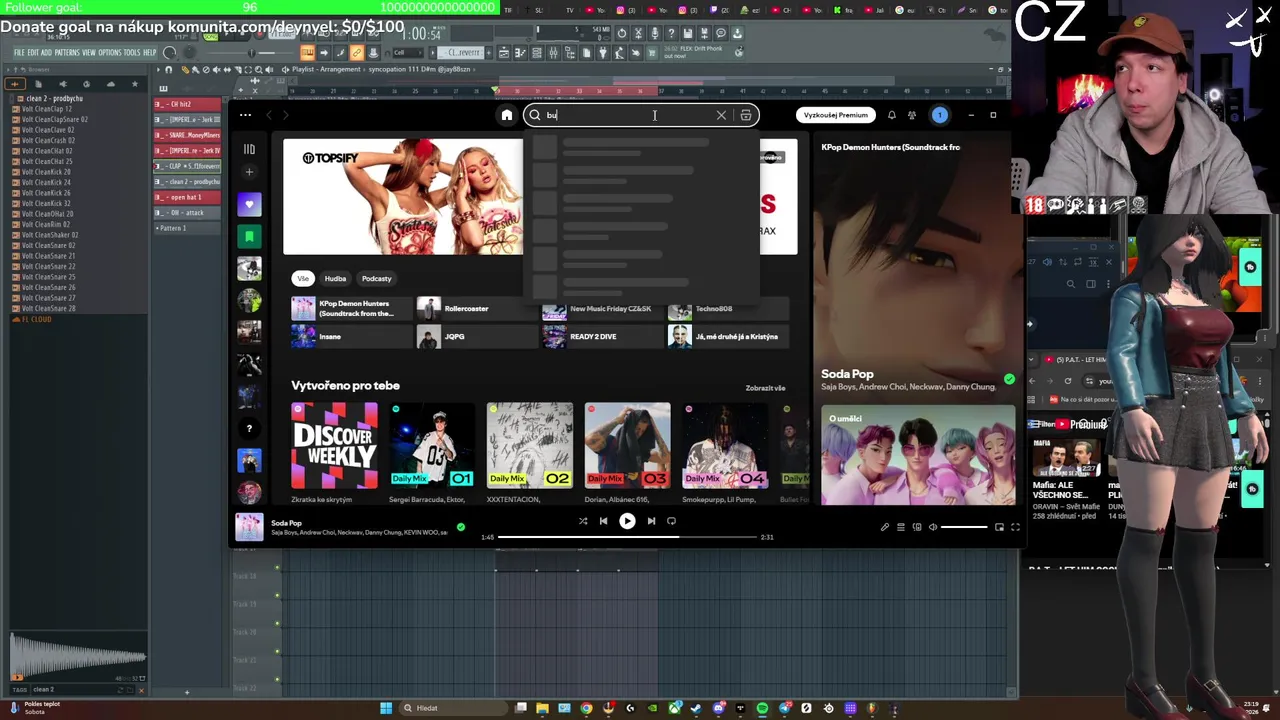Viewport: 1280px width, 720px height.
Task: Select the Podcasty filter chip
Action: [377, 279]
